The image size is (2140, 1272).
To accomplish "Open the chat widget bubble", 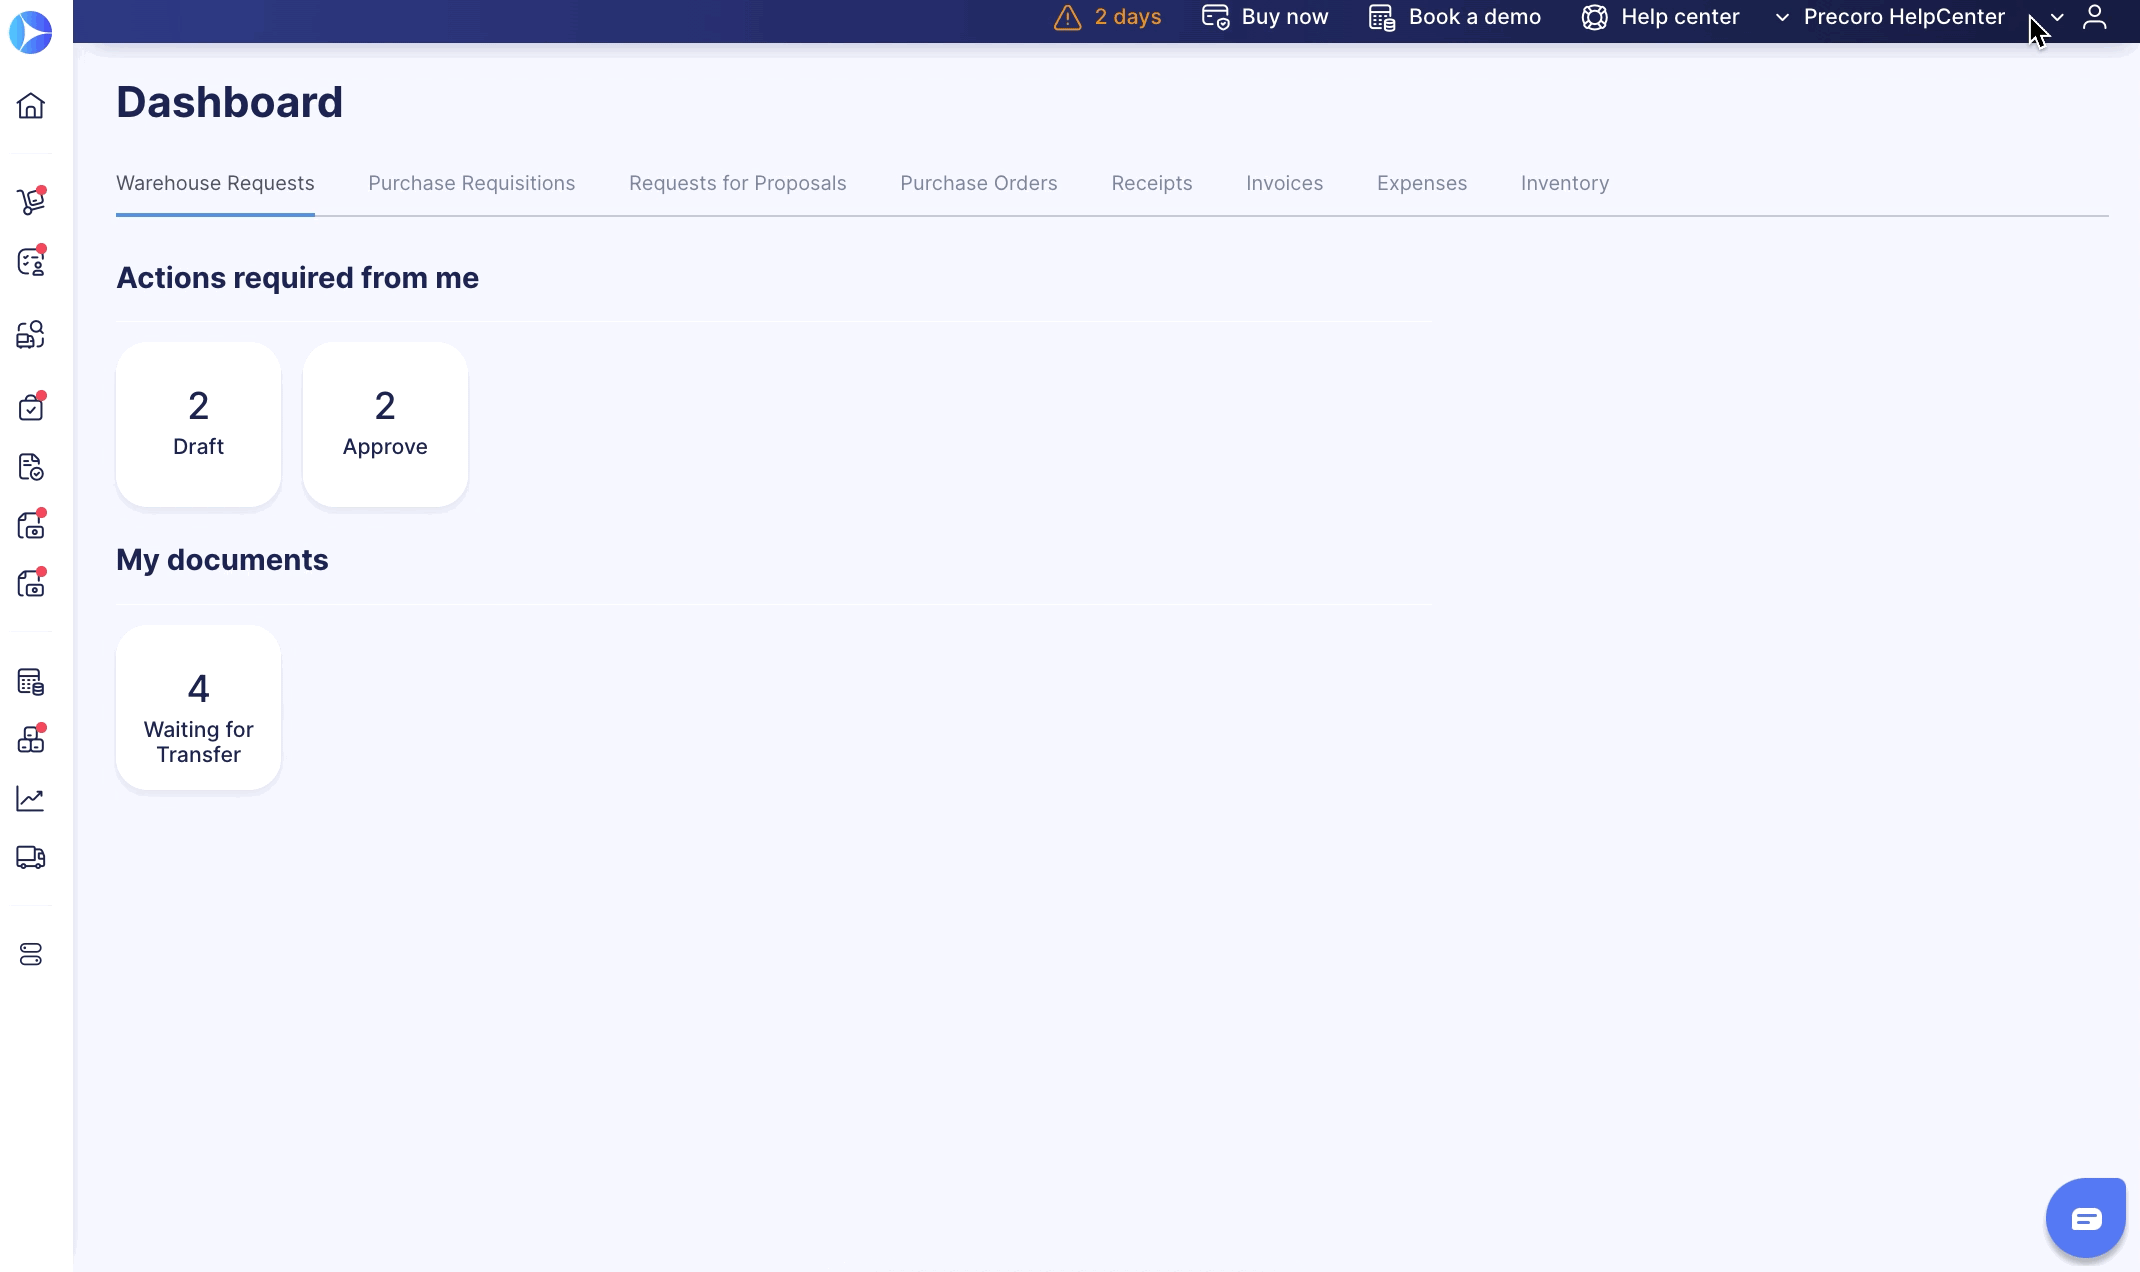I will (2085, 1217).
